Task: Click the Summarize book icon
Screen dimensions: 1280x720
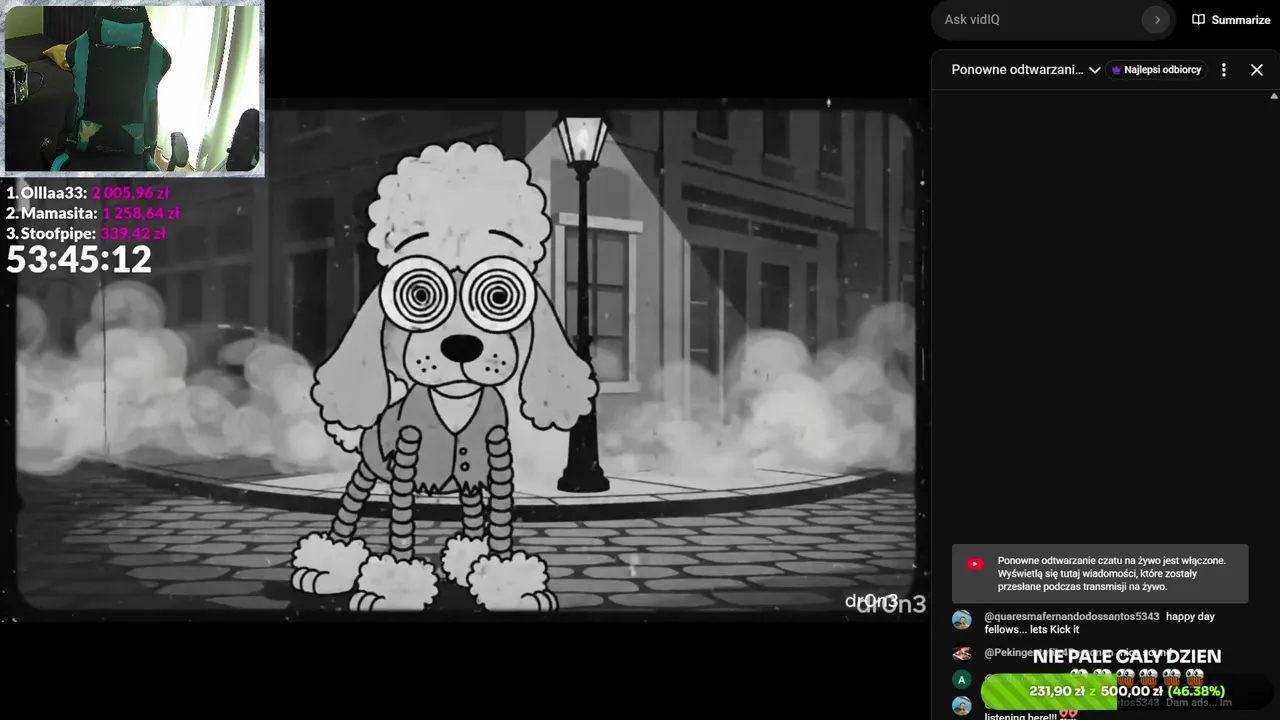Action: (1198, 20)
